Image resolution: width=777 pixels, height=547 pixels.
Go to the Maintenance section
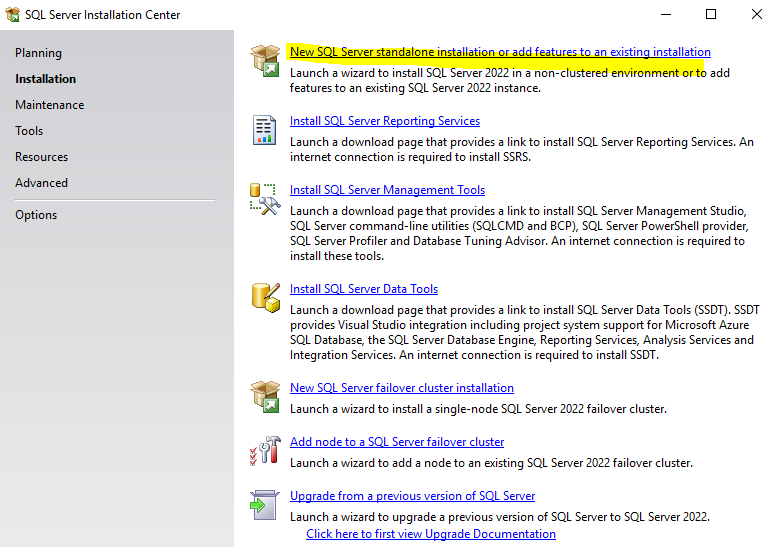(x=50, y=105)
